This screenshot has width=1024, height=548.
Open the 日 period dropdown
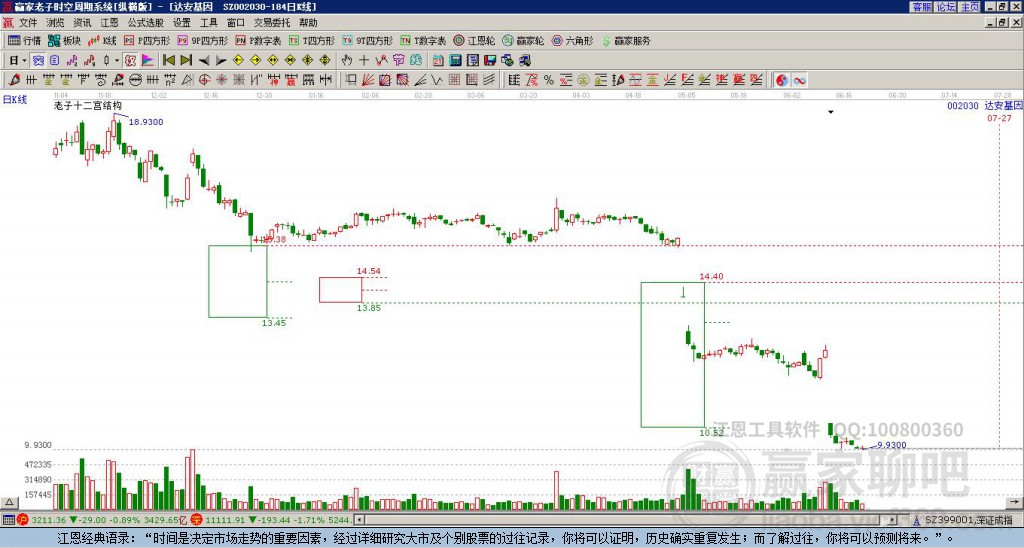coord(18,61)
